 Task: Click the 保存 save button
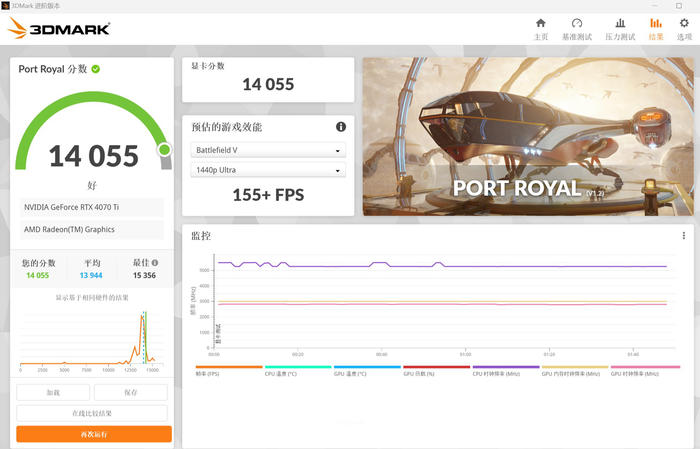click(x=131, y=393)
